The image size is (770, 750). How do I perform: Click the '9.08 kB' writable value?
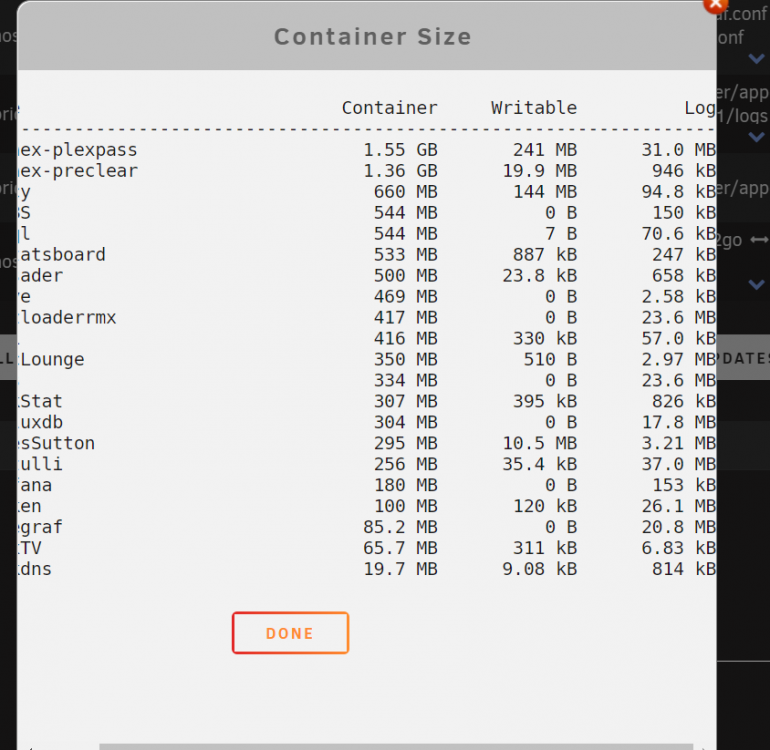tap(540, 569)
